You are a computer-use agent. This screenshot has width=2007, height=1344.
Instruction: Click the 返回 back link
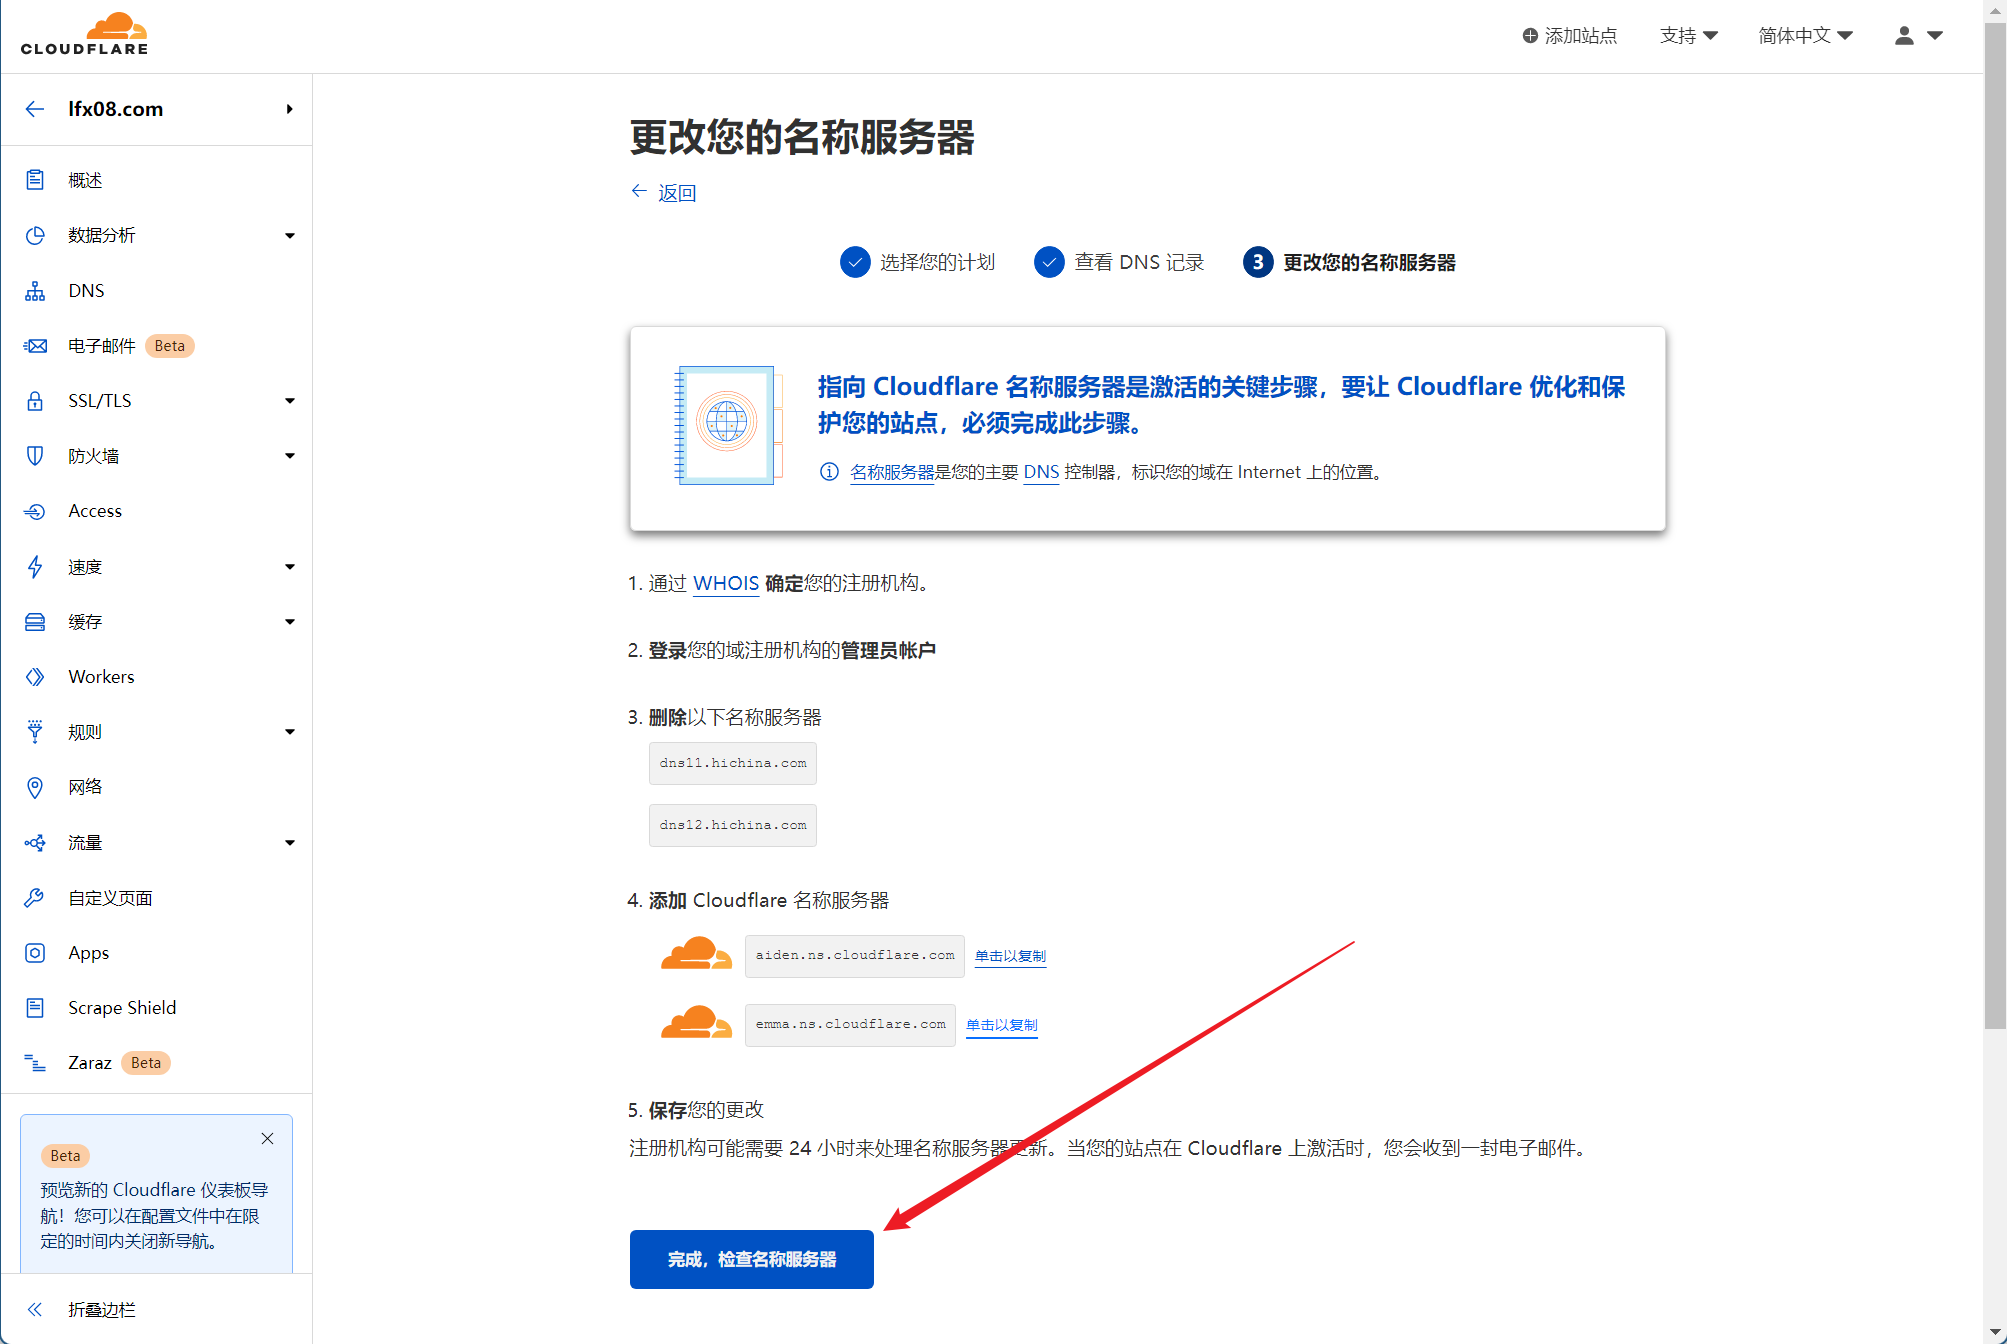[664, 193]
